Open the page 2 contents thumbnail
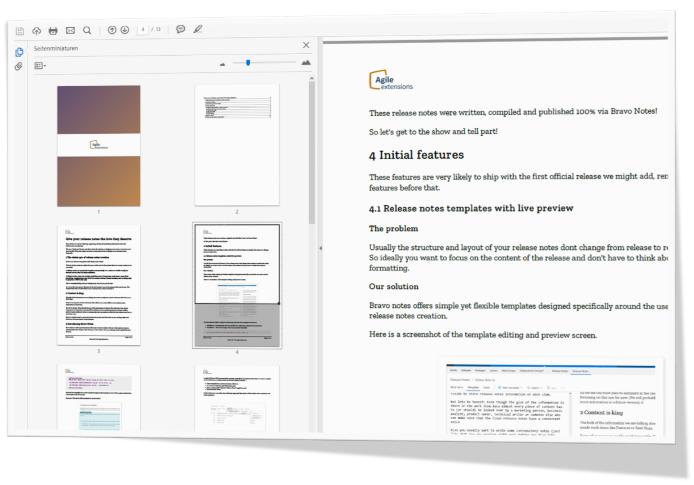Image resolution: width=694 pixels, height=485 pixels. pyautogui.click(x=237, y=145)
